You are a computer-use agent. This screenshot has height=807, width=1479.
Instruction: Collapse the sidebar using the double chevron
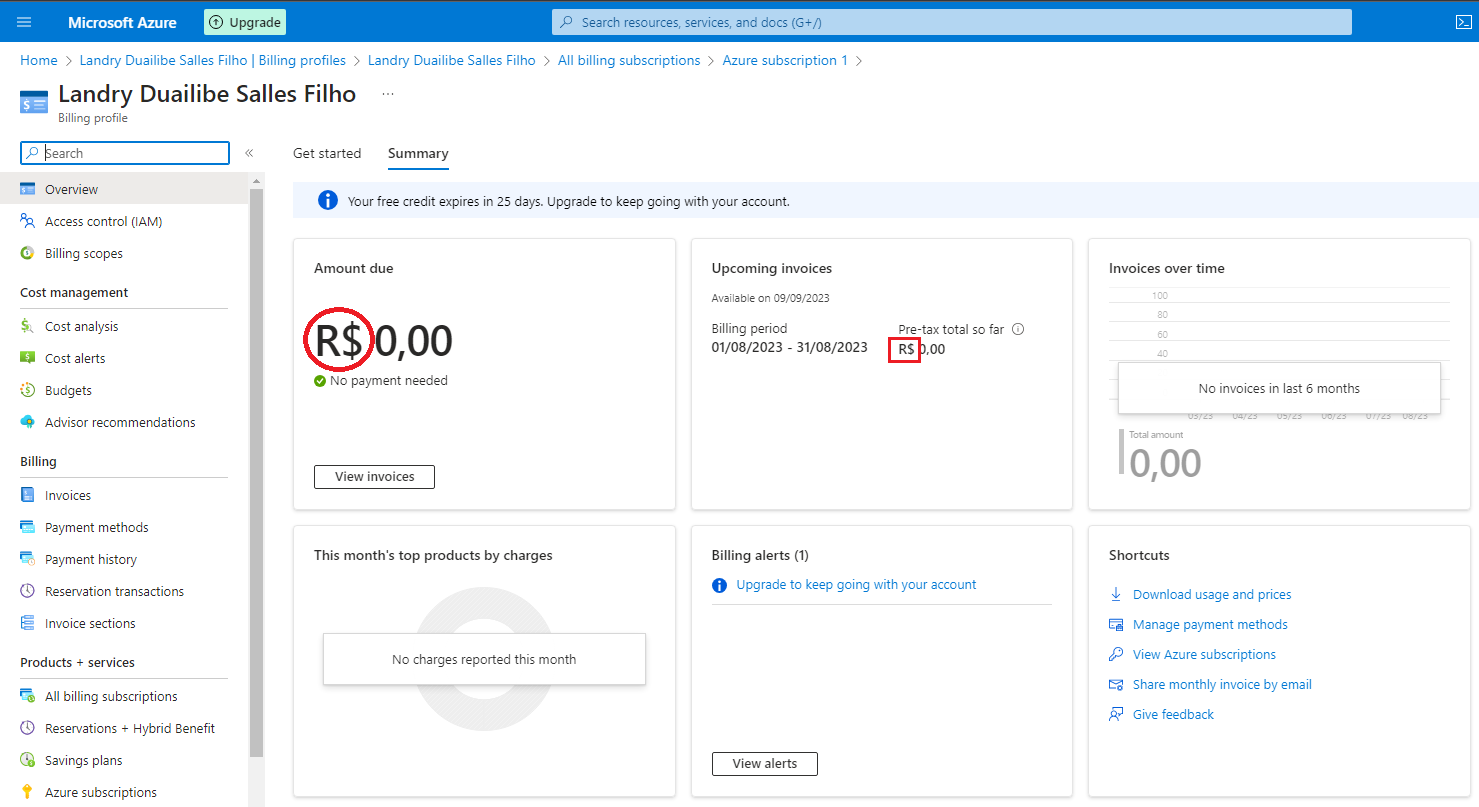[249, 153]
